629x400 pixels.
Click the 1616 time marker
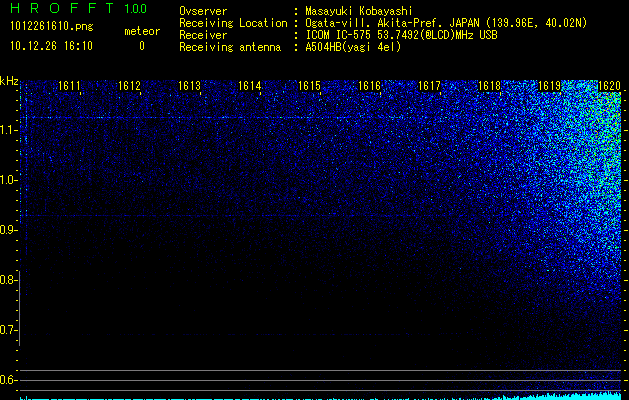369,86
